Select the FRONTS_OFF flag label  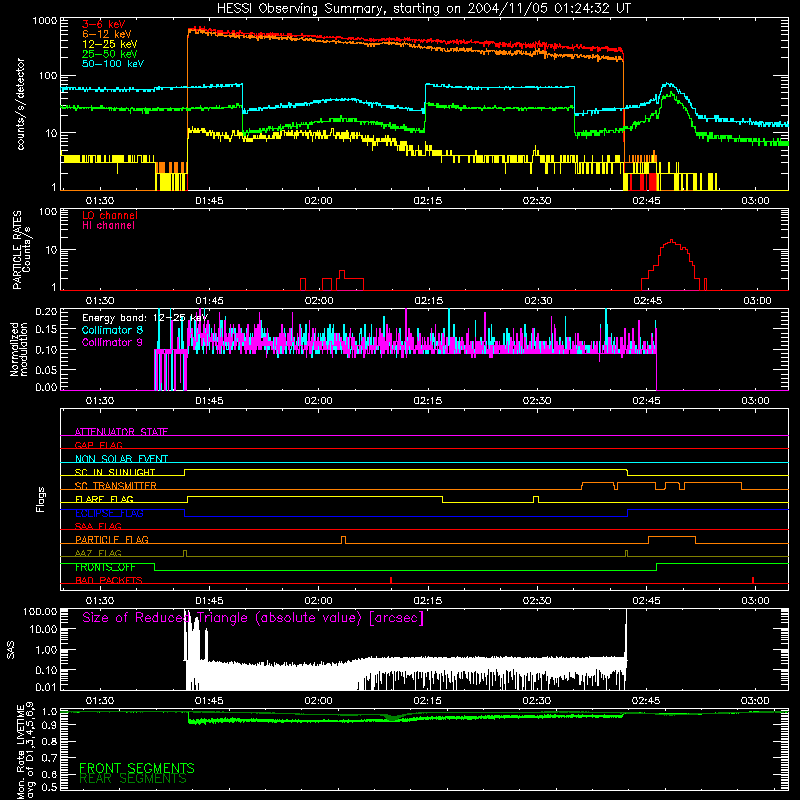click(105, 567)
